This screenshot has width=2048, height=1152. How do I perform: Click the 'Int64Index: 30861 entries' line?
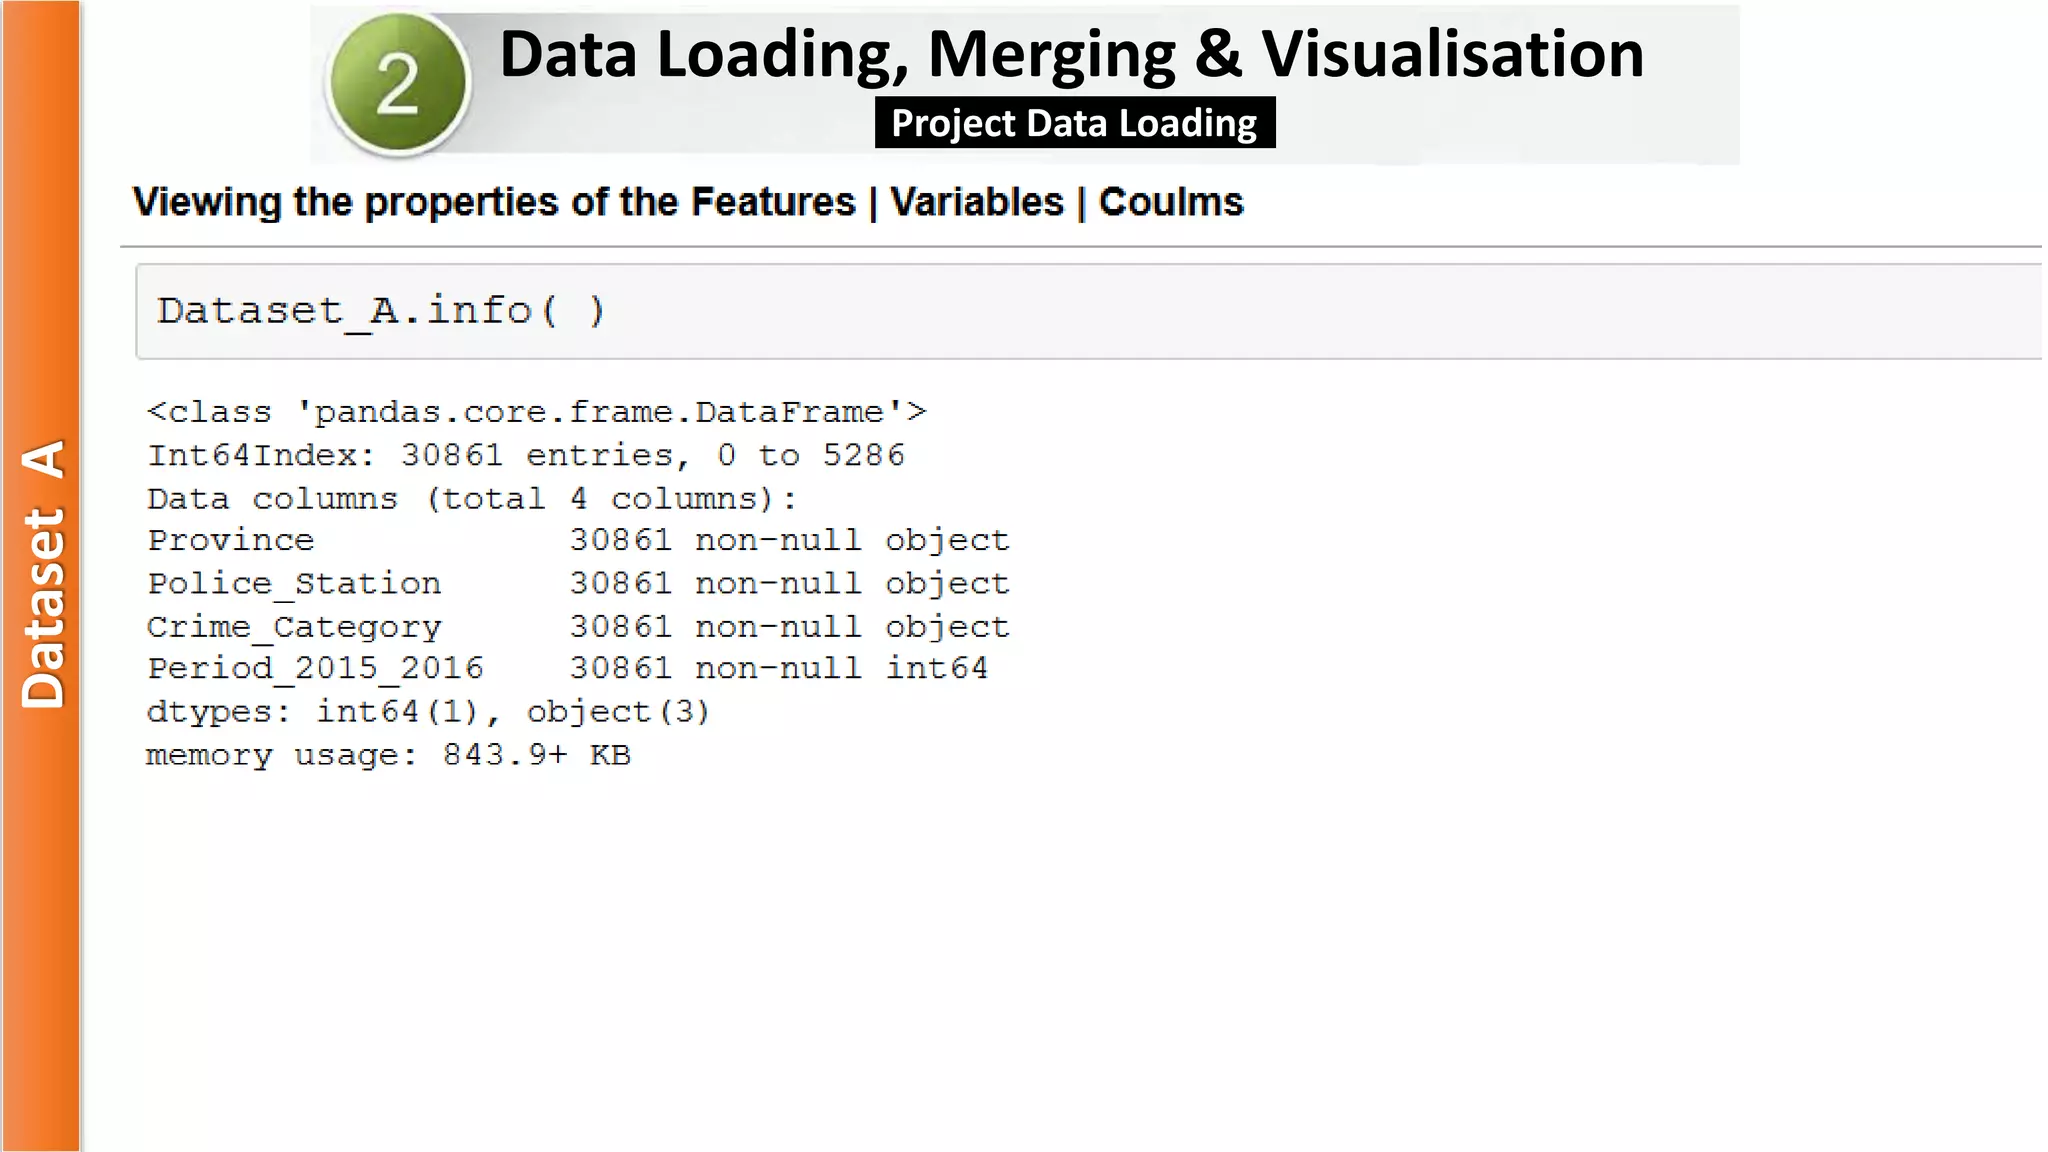point(525,456)
